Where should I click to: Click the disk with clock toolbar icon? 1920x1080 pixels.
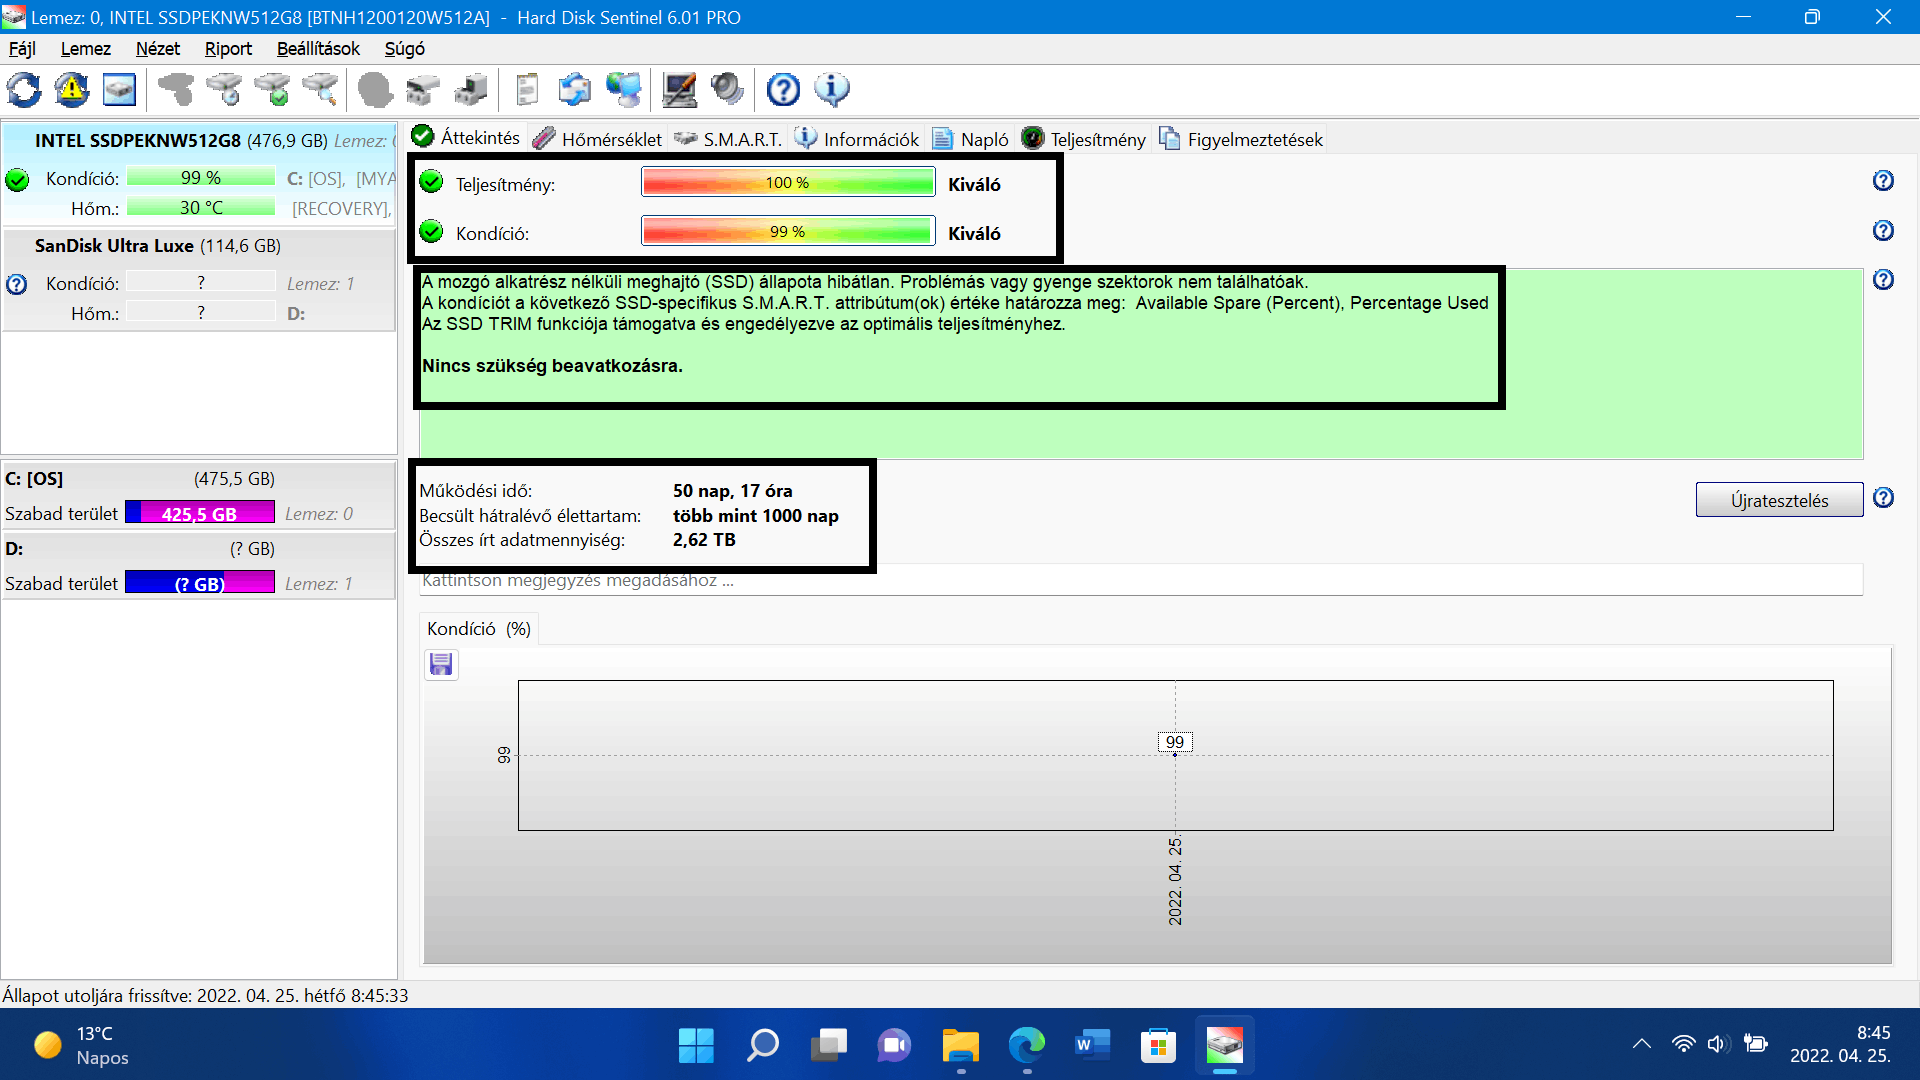(x=224, y=90)
